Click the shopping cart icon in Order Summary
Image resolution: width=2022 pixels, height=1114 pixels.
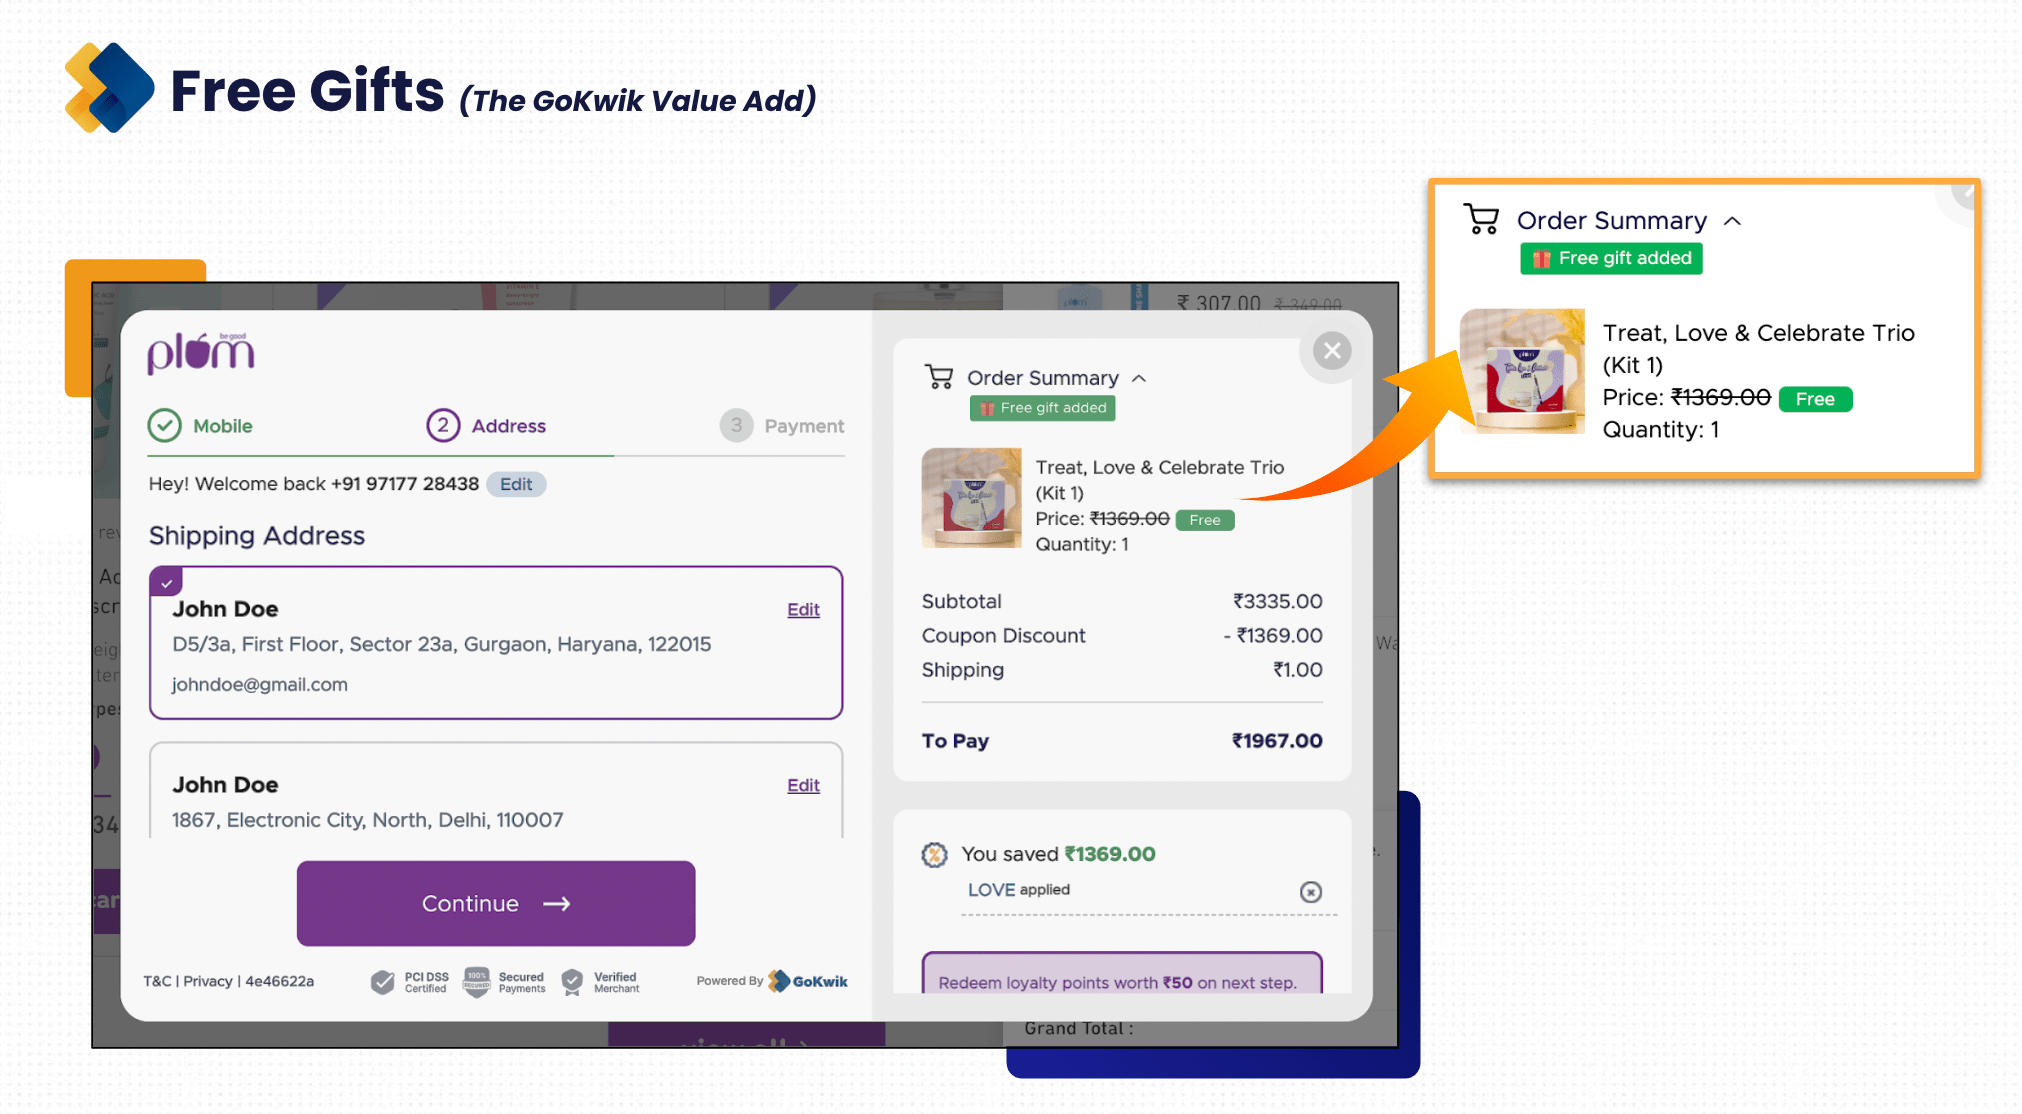click(x=938, y=377)
